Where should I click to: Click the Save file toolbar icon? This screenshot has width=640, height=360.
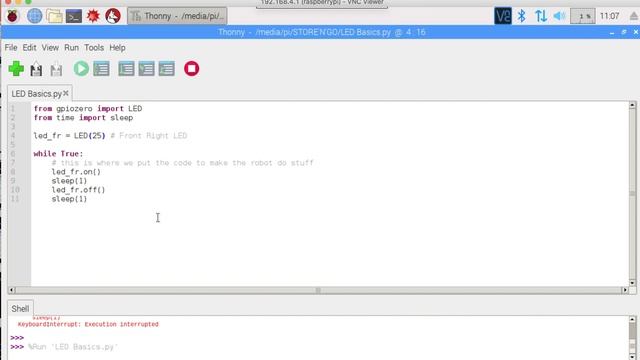(x=56, y=69)
